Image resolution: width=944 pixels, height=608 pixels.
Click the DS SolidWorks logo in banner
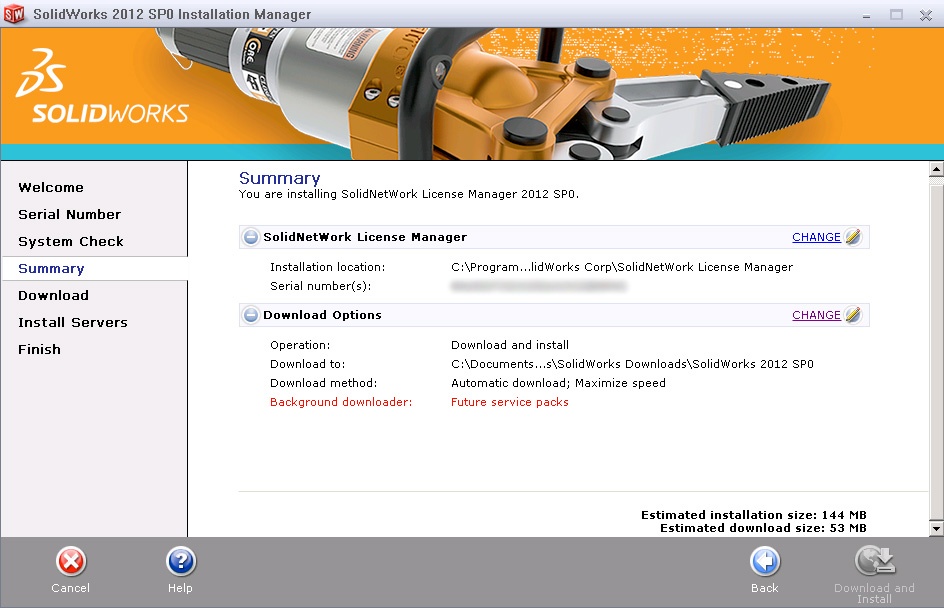click(102, 87)
